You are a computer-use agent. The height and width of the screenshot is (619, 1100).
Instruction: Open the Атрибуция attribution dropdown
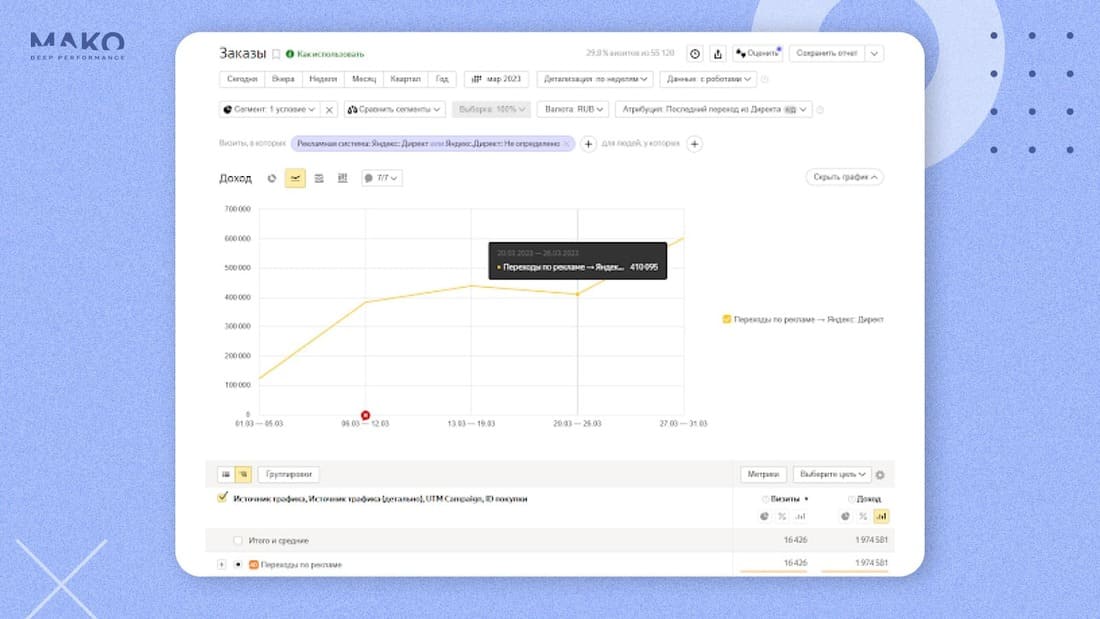tap(713, 109)
